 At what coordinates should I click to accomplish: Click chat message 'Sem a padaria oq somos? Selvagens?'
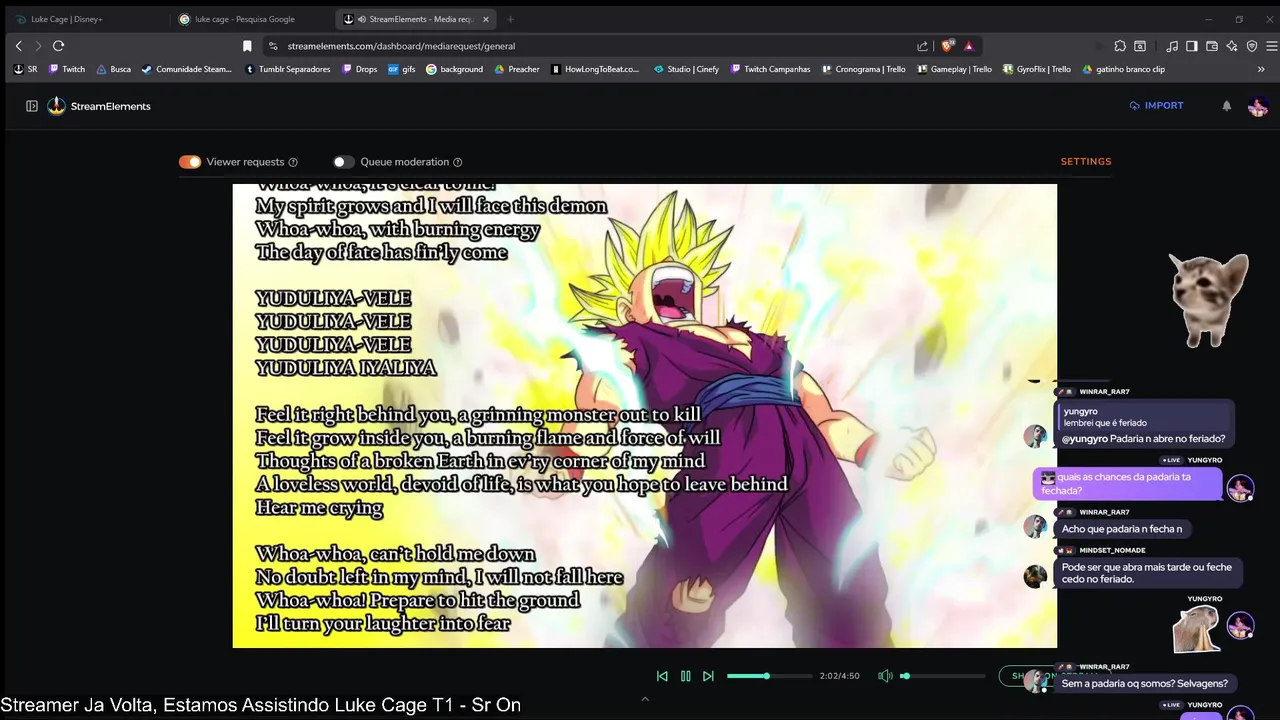pyautogui.click(x=1144, y=684)
